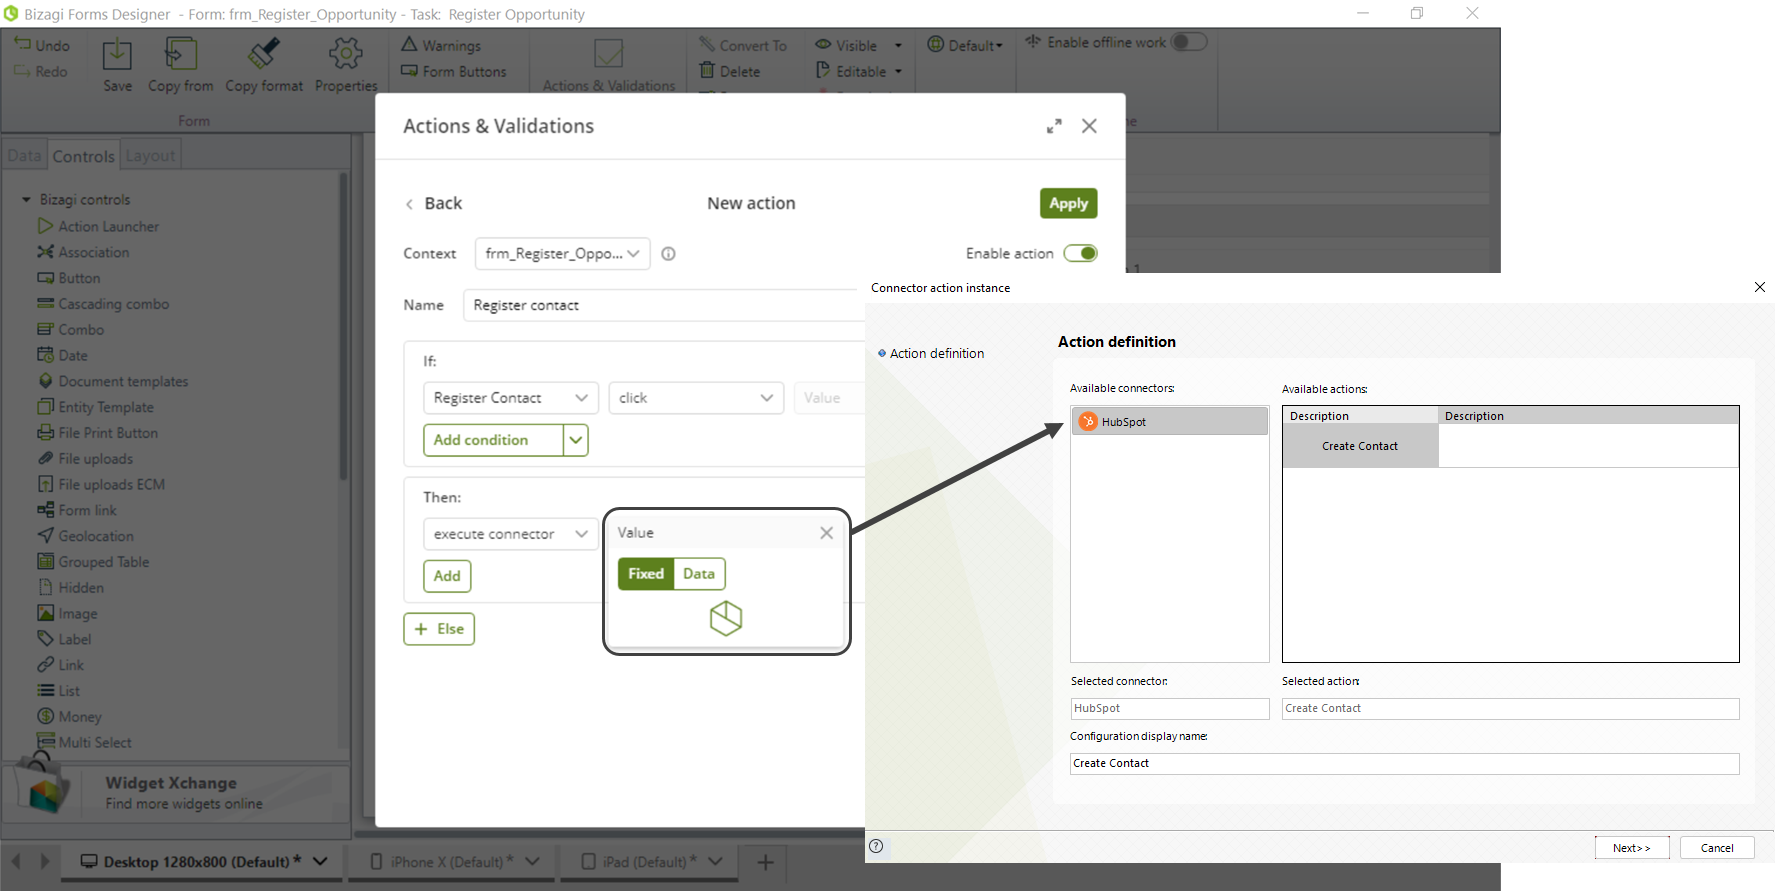Viewport: 1775px width, 891px height.
Task: Open the execute connector dropdown
Action: coord(511,534)
